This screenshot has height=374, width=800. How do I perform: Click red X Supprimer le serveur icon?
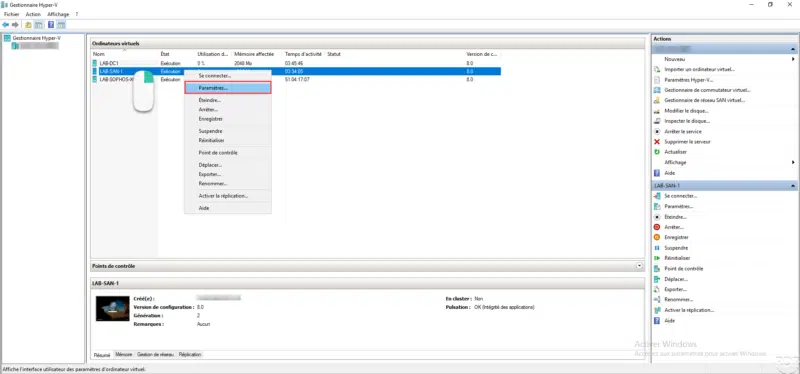[657, 142]
